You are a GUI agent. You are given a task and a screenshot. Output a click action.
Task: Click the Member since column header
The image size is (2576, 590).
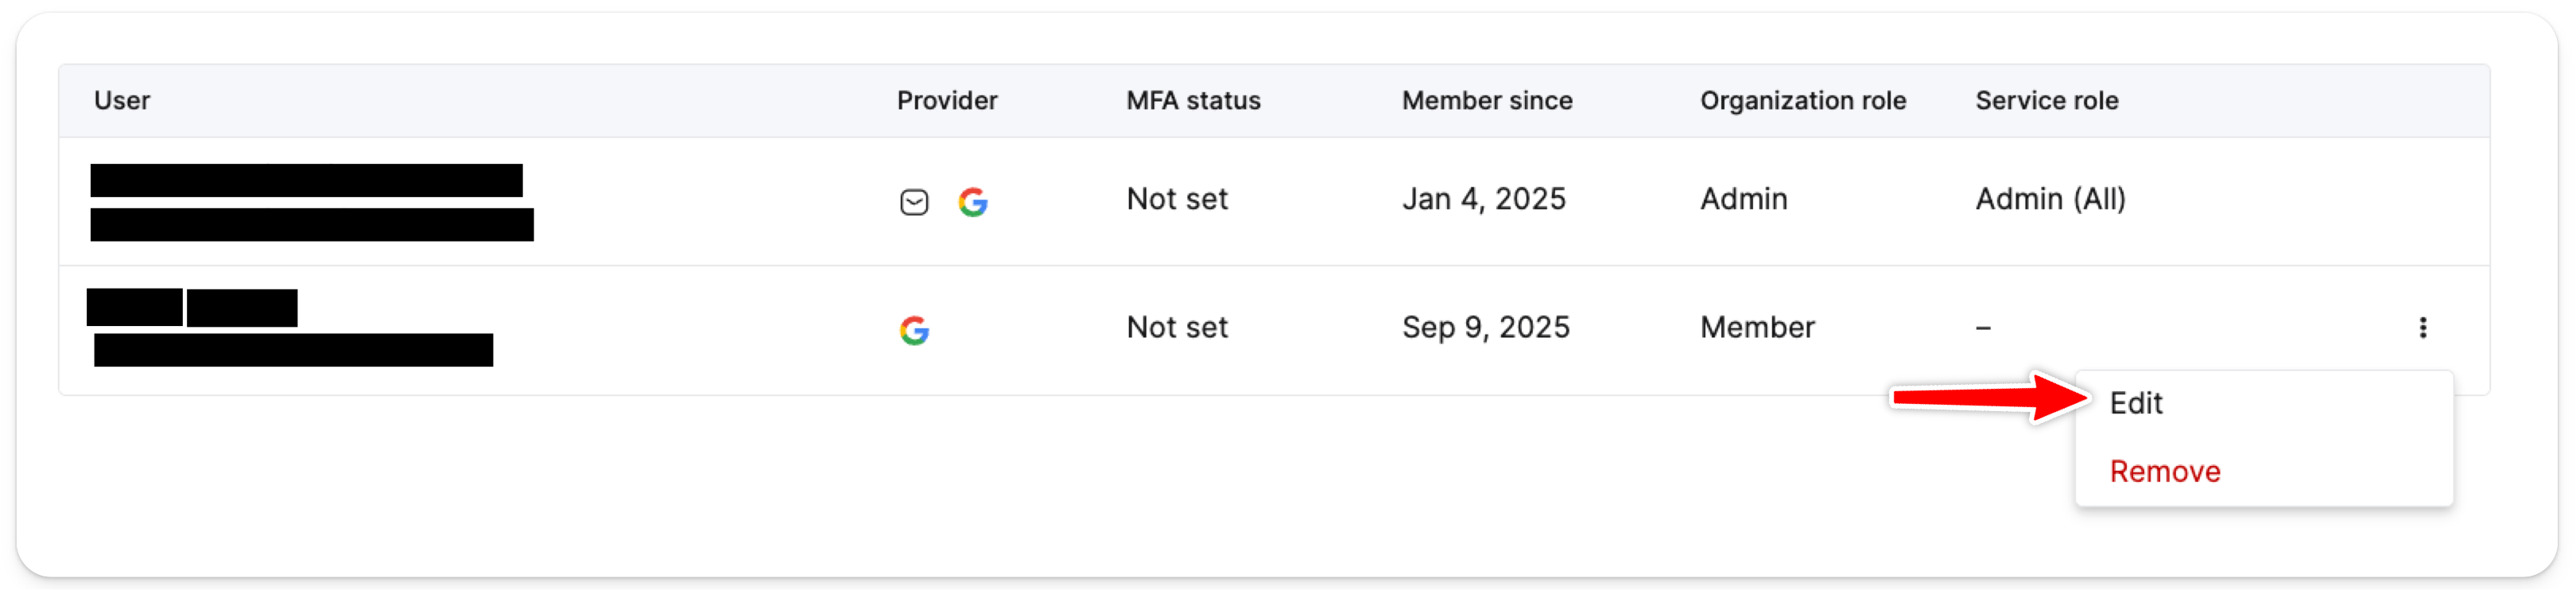click(1486, 100)
